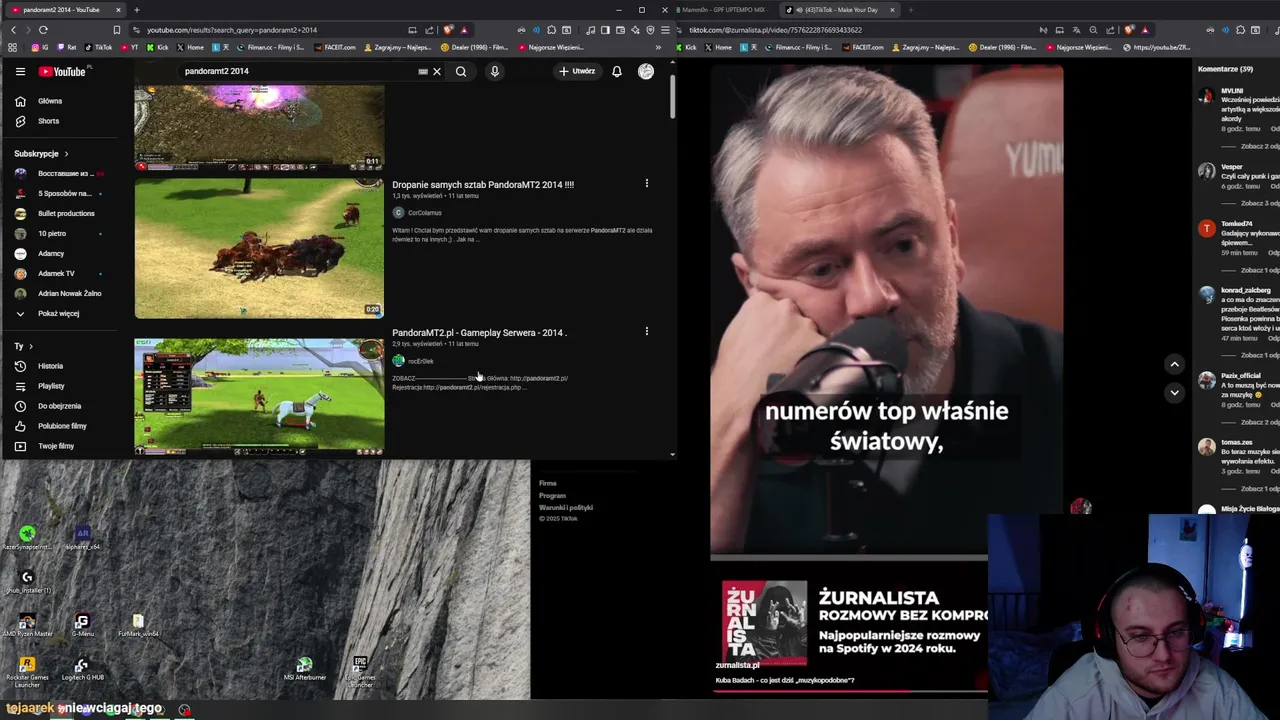Select the MSI Afterburner desktop icon

pos(304,669)
